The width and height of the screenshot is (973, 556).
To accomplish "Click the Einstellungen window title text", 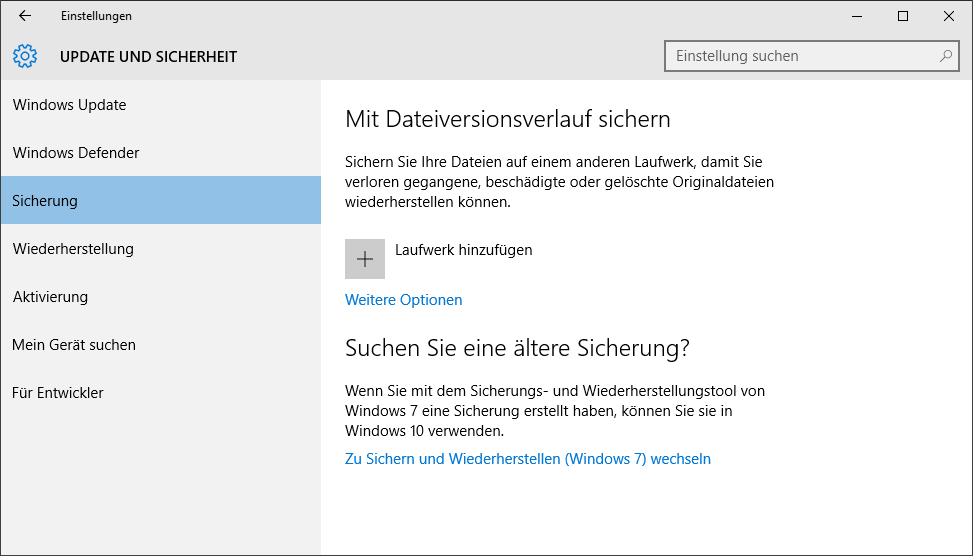I will [x=96, y=16].
